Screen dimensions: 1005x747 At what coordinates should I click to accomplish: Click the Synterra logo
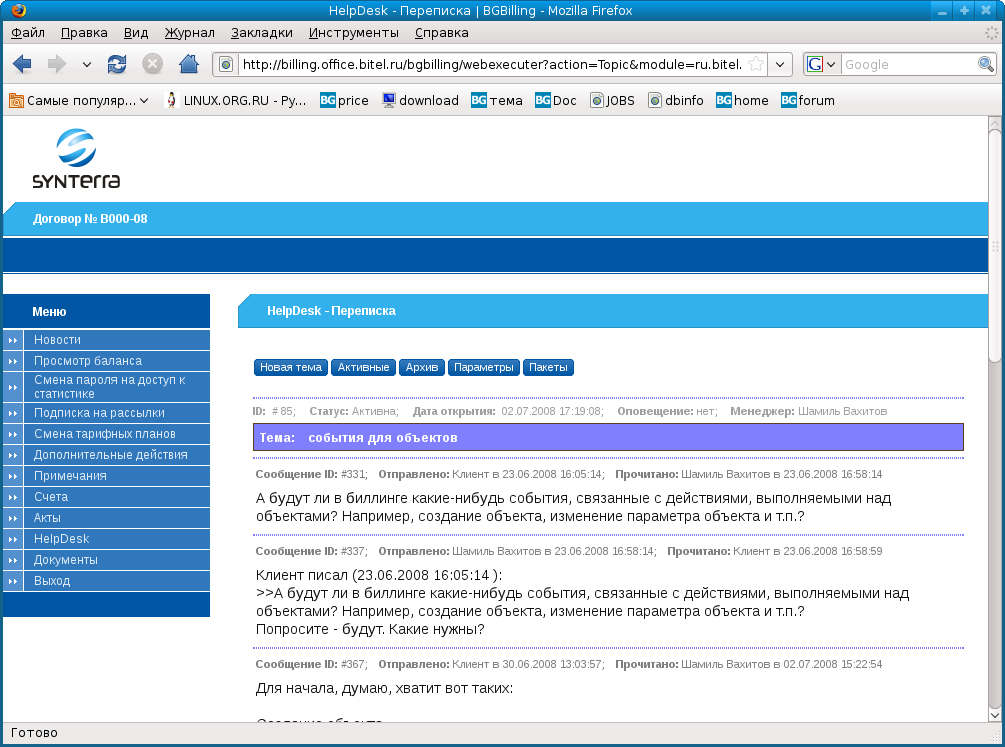(x=76, y=157)
